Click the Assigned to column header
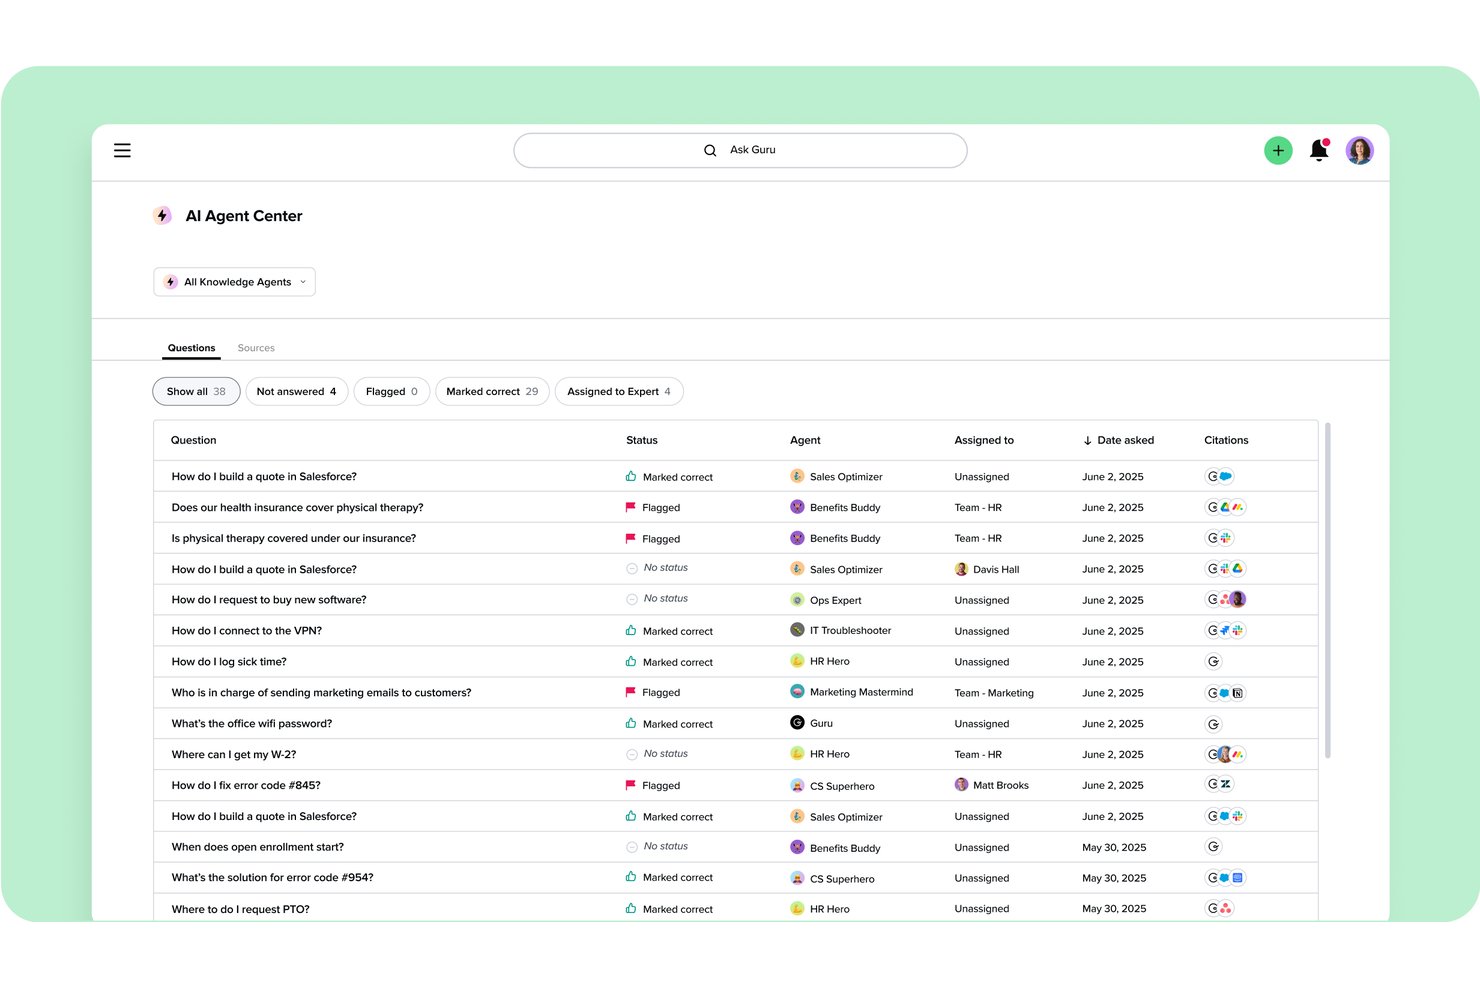The width and height of the screenshot is (1480, 987). pyautogui.click(x=984, y=440)
